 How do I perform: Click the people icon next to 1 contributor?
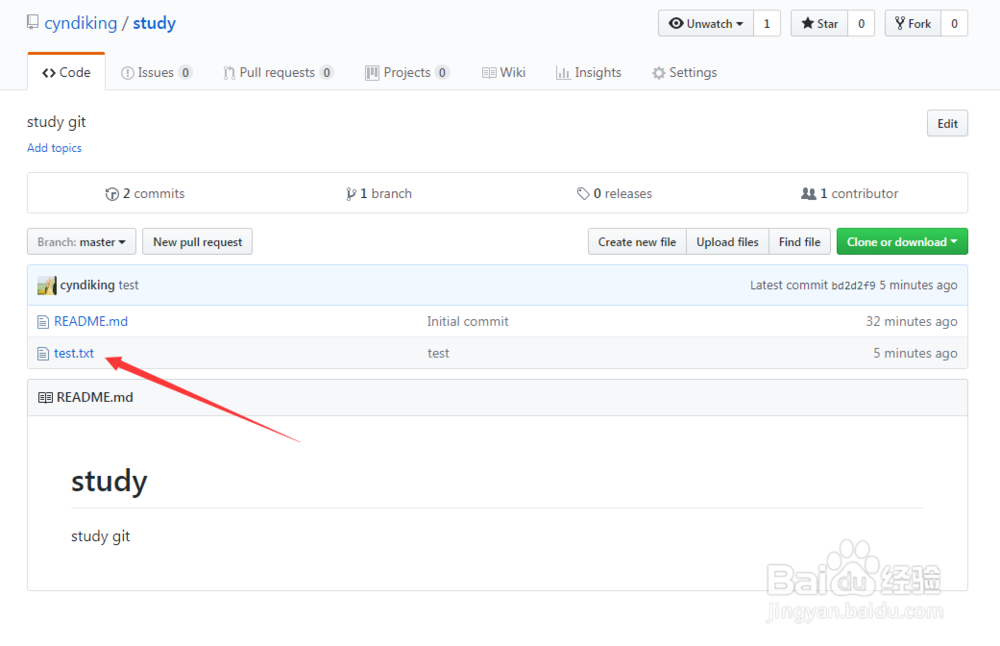pos(808,193)
